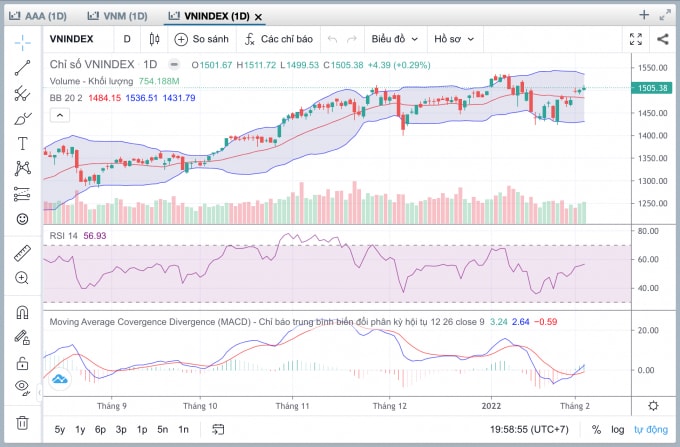Image resolution: width=680 pixels, height=447 pixels.
Task: Close the VNINDEX (1D) tab
Action: click(258, 17)
